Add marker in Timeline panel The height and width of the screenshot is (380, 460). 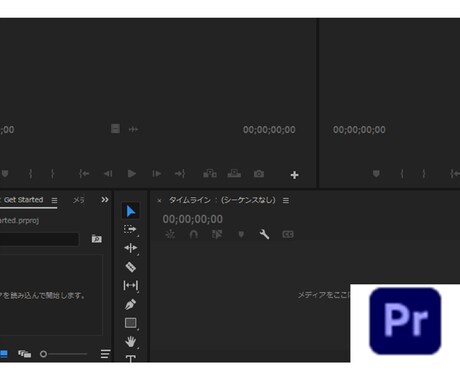(x=241, y=235)
